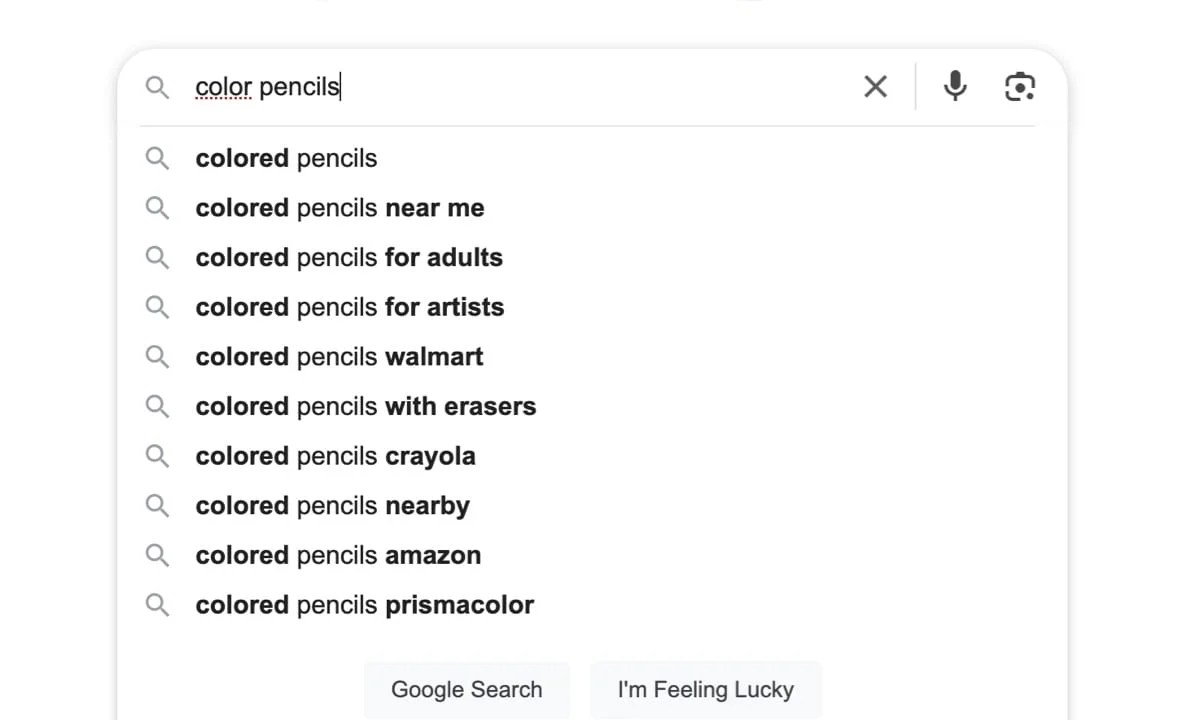Select the 'colored pencils for artists' suggestion
This screenshot has width=1200, height=720.
point(349,307)
